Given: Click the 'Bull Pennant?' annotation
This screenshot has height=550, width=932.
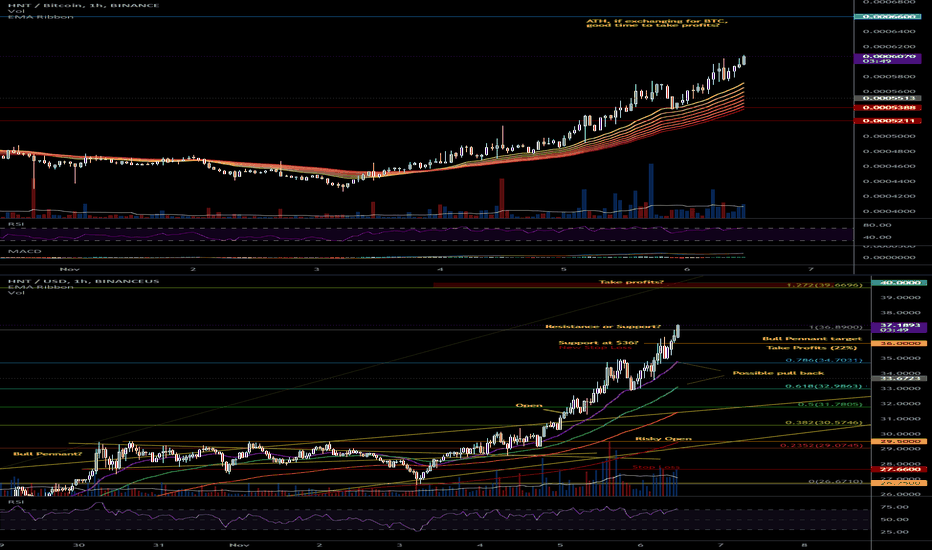Looking at the screenshot, I should [x=48, y=454].
